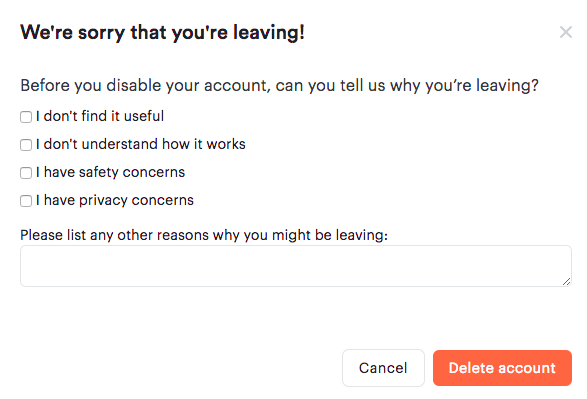The image size is (587, 399).
Task: Click the "I don't find it useful" label text
Action: 100,116
